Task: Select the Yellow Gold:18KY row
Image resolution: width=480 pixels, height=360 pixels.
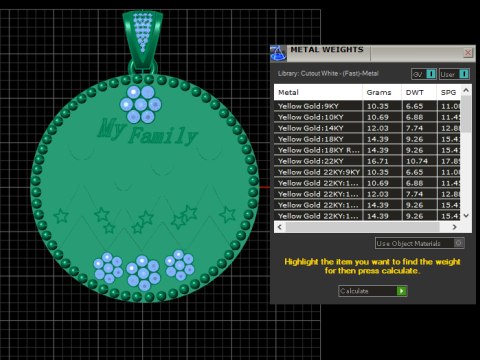Action: tap(367, 139)
